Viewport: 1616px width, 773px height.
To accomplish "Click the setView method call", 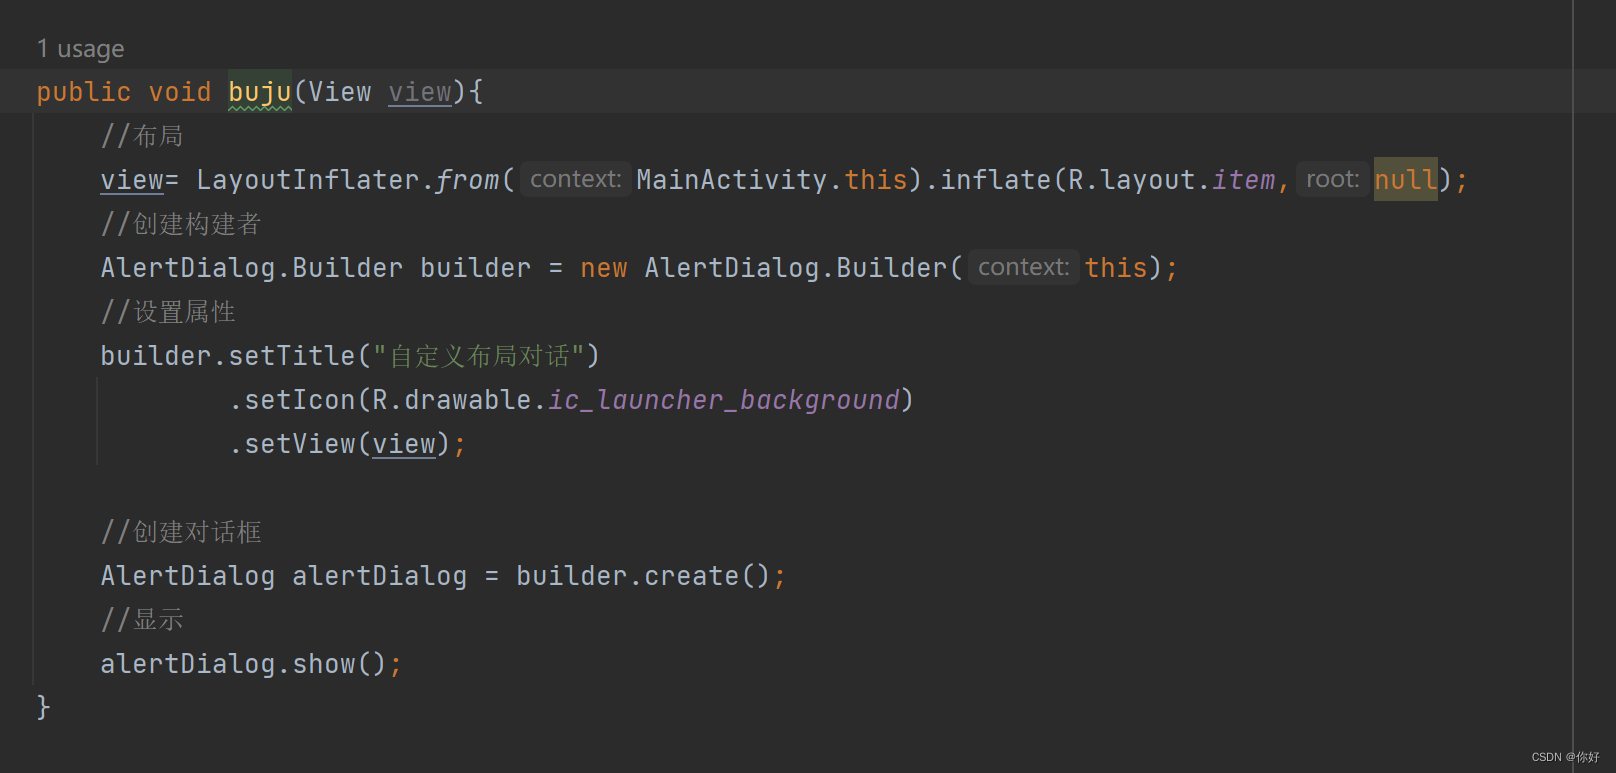I will coord(300,444).
